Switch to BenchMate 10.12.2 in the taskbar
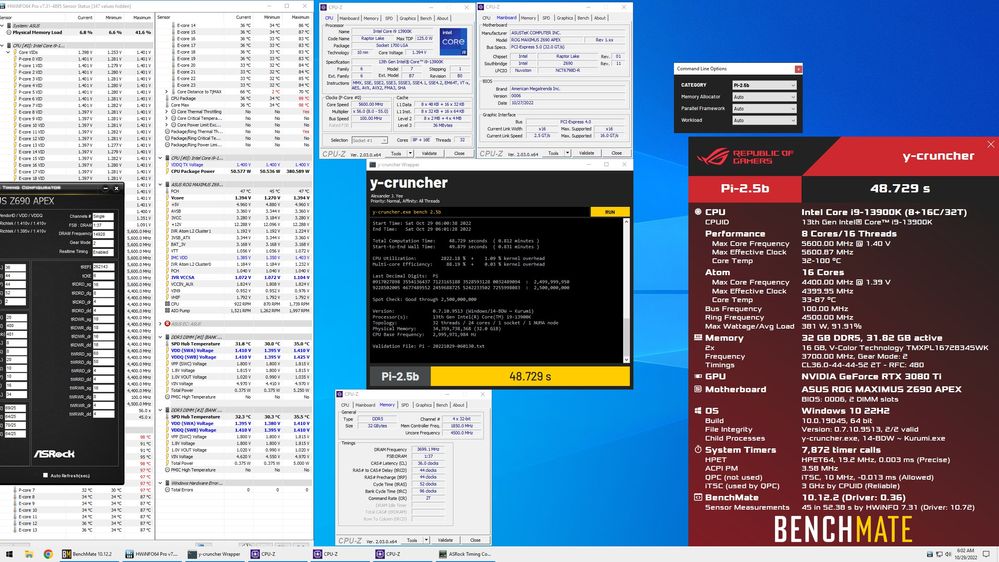 click(x=88, y=554)
